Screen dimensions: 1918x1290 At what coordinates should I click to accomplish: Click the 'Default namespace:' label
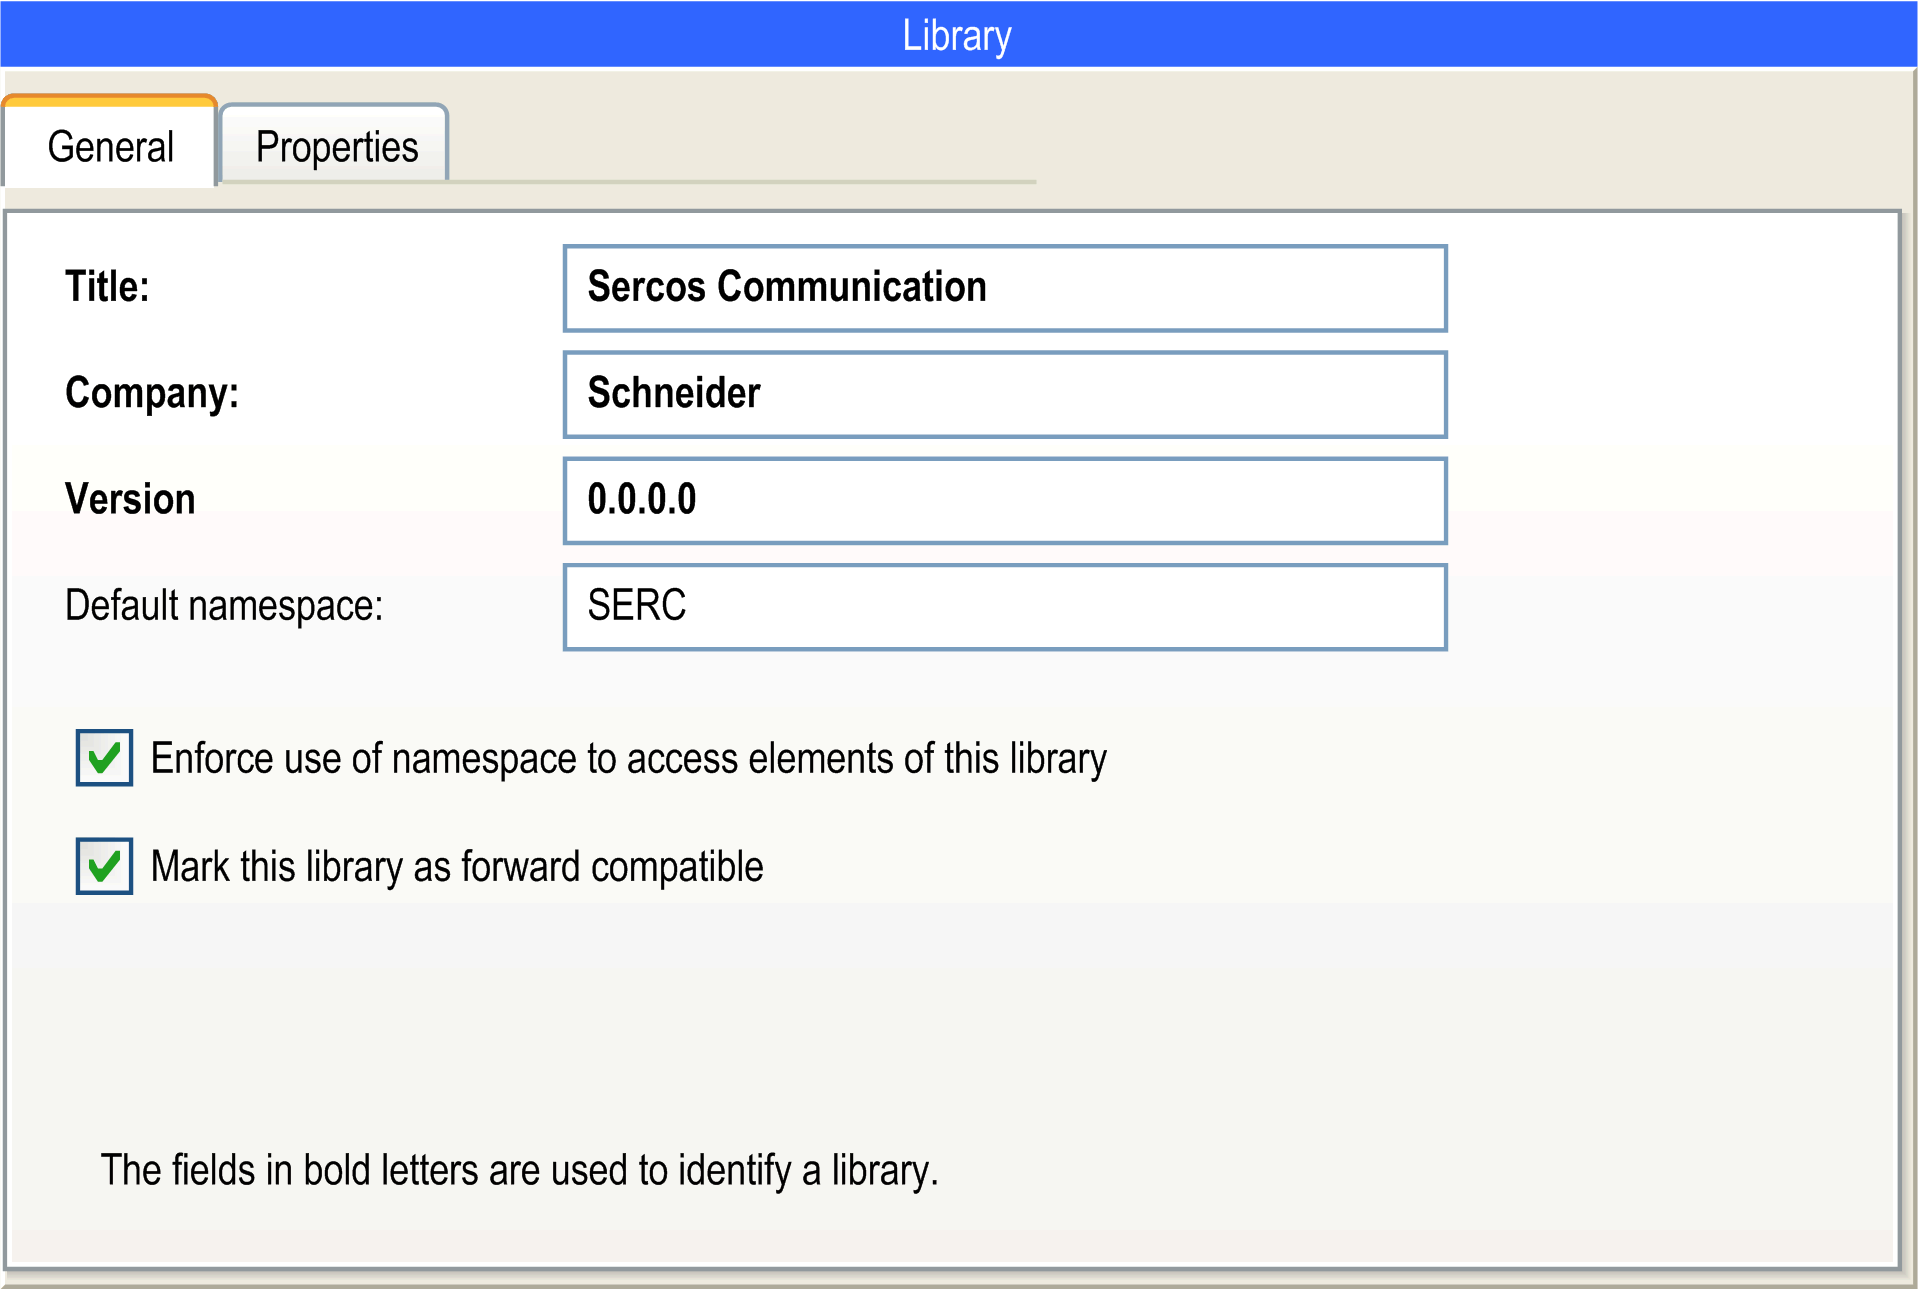pyautogui.click(x=224, y=606)
